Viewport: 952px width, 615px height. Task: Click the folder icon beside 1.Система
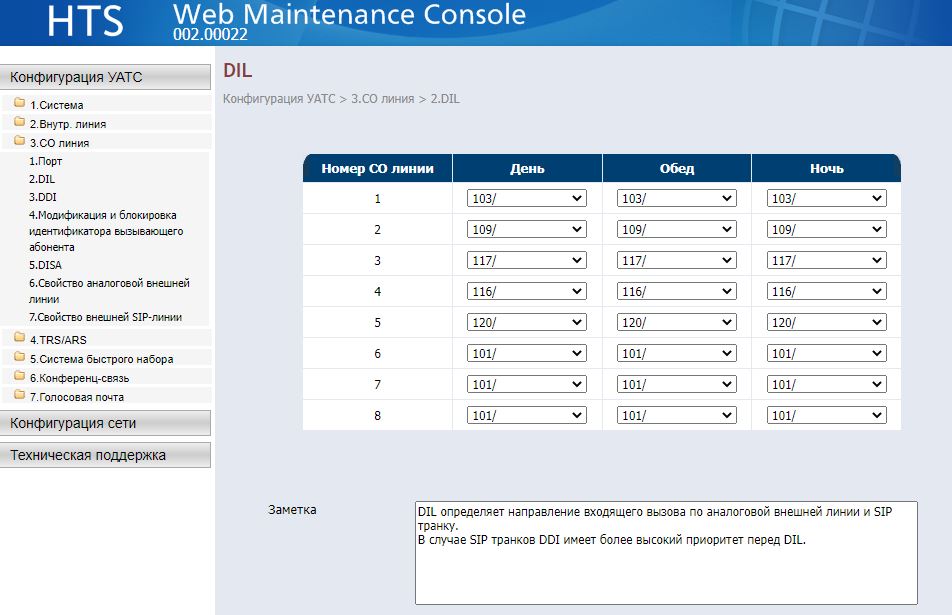(19, 103)
